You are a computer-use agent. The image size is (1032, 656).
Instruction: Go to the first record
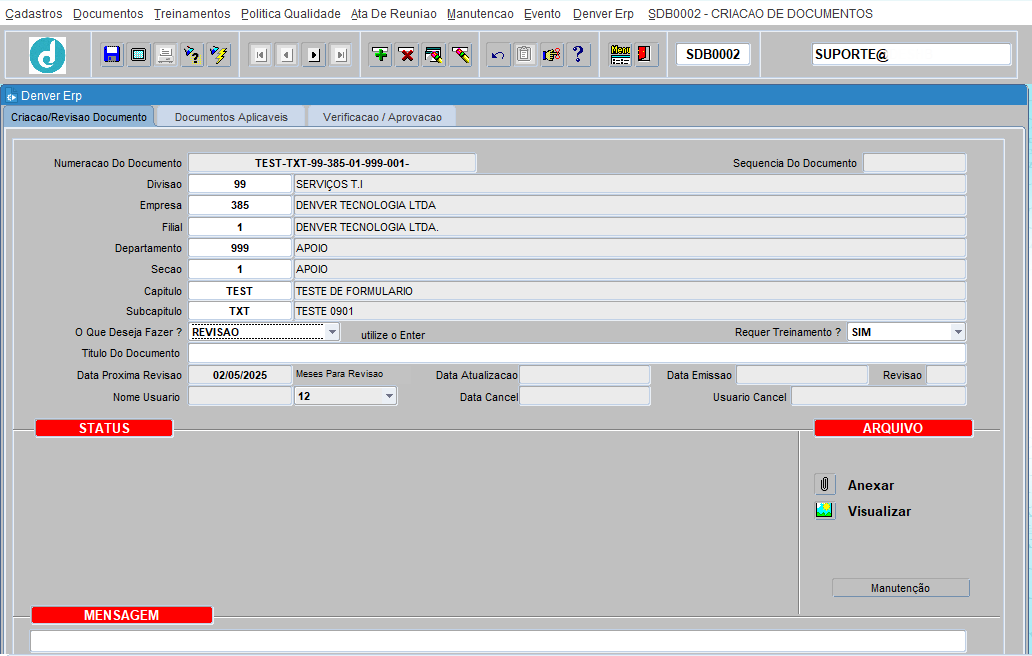pyautogui.click(x=261, y=55)
